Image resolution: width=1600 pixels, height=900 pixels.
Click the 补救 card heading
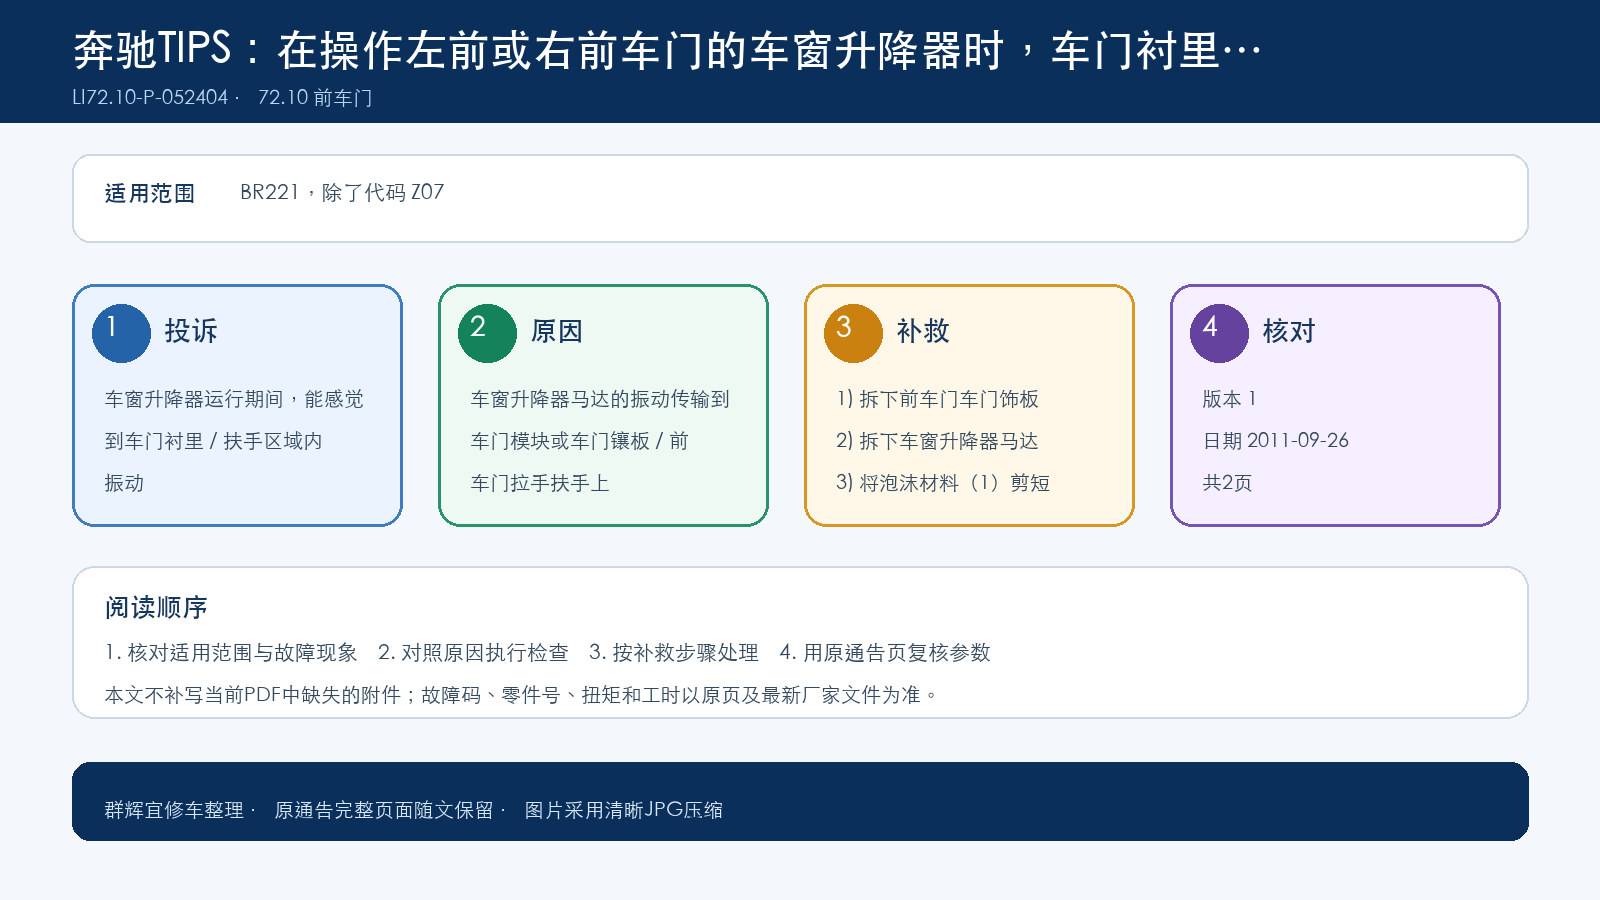click(x=923, y=331)
